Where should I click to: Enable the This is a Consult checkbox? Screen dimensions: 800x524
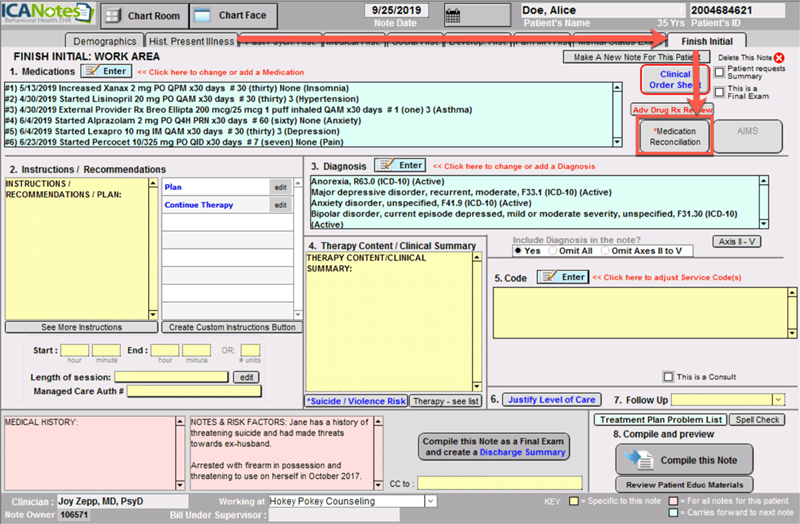tap(669, 376)
